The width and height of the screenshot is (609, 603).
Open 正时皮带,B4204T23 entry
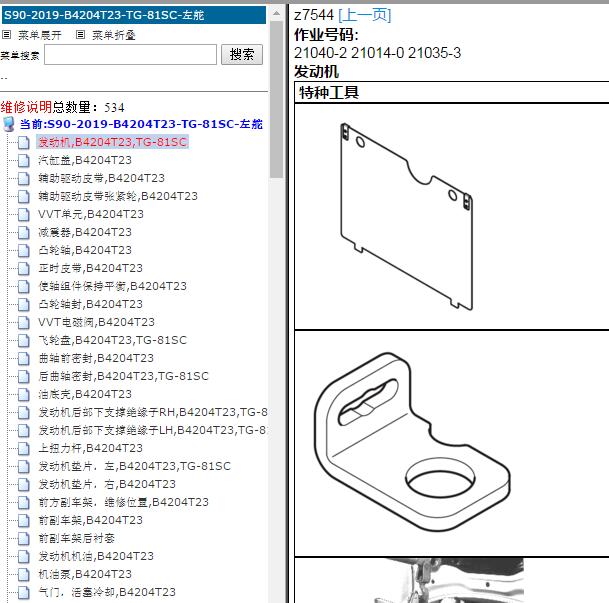(90, 268)
